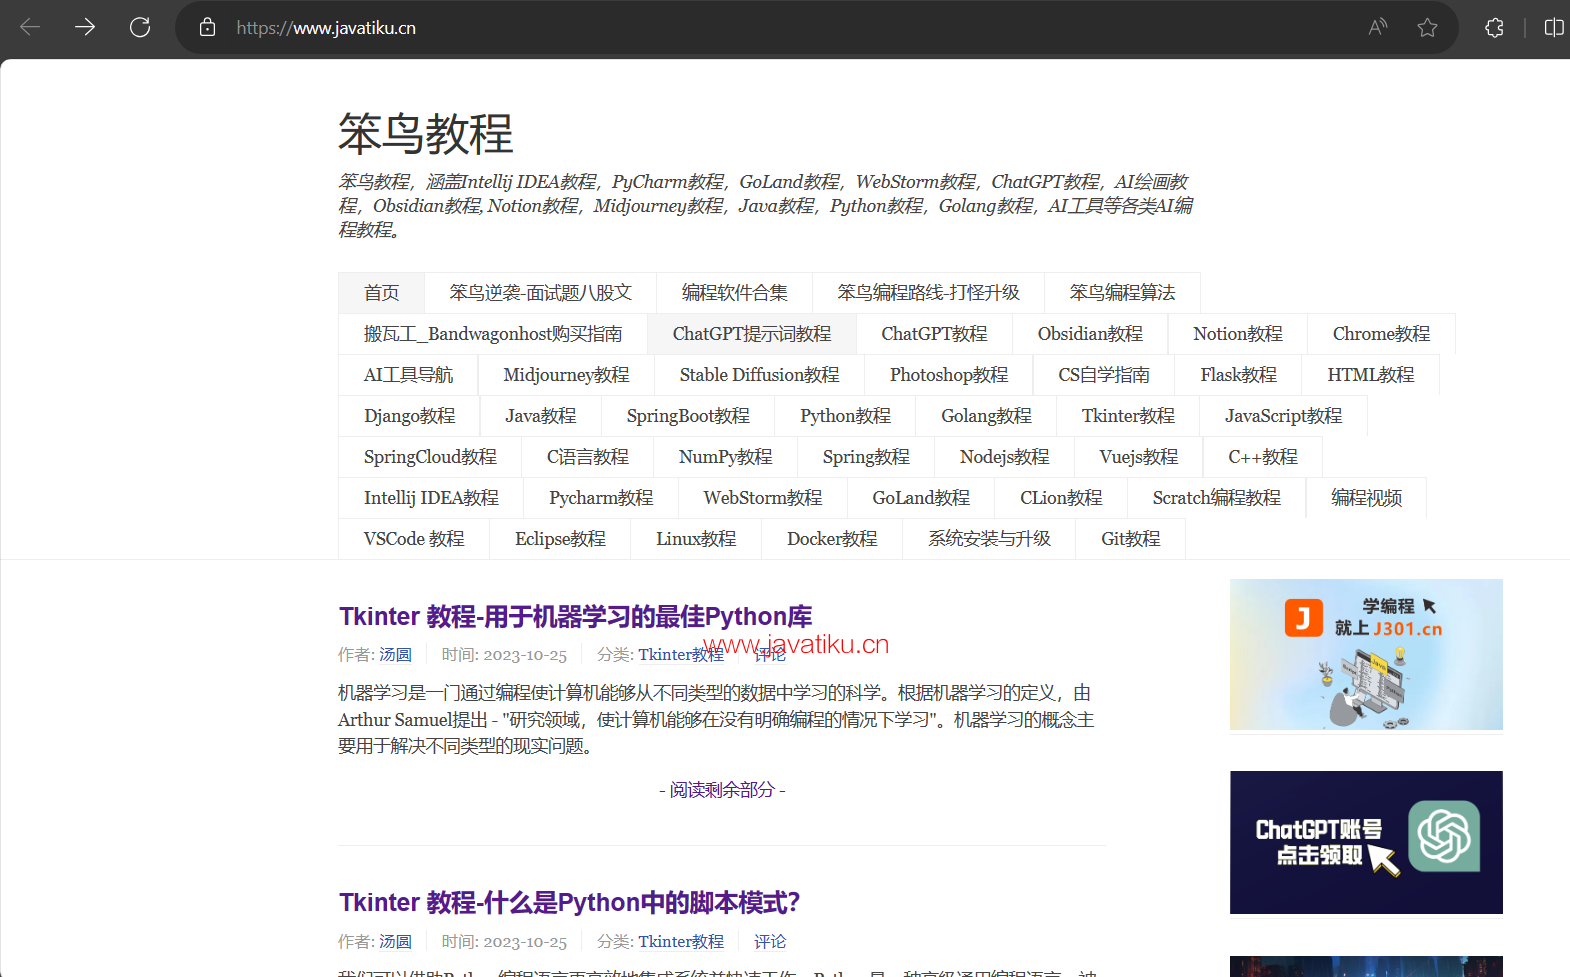The width and height of the screenshot is (1570, 977).
Task: Open the Read aloud tool
Action: click(1378, 27)
